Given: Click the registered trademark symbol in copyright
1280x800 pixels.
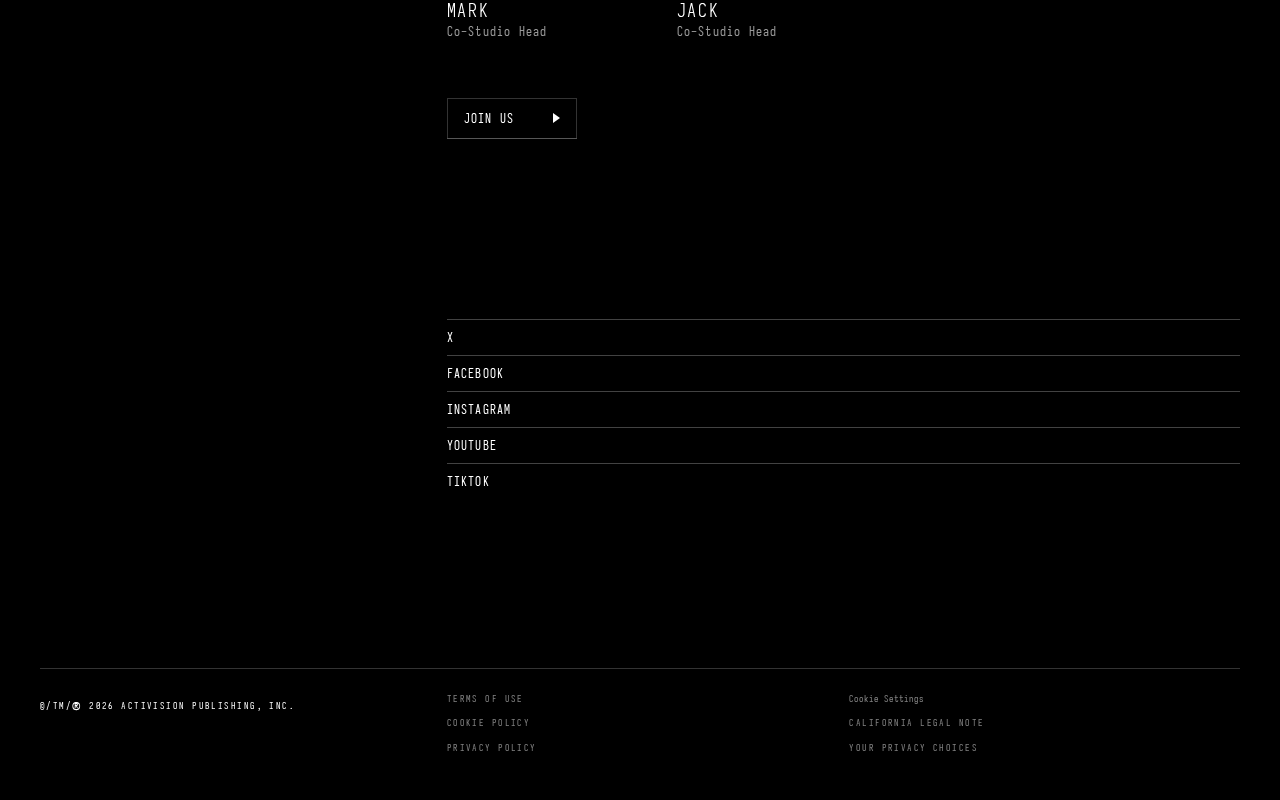Looking at the screenshot, I should pyautogui.click(x=76, y=706).
